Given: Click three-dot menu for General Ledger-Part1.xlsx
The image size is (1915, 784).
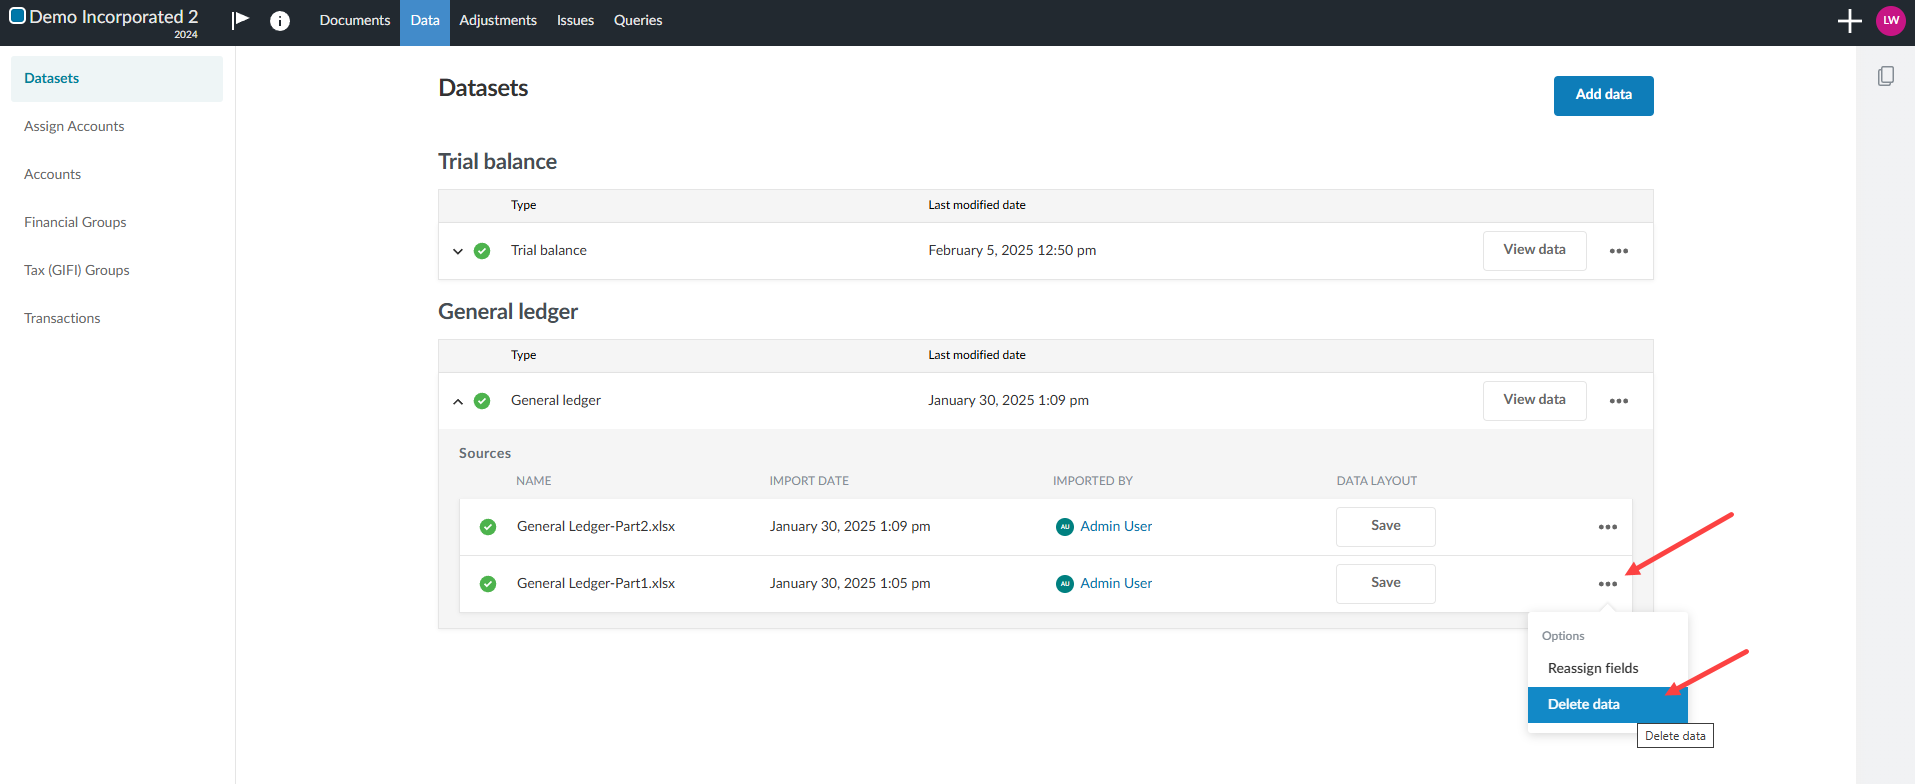Looking at the screenshot, I should click(x=1607, y=584).
